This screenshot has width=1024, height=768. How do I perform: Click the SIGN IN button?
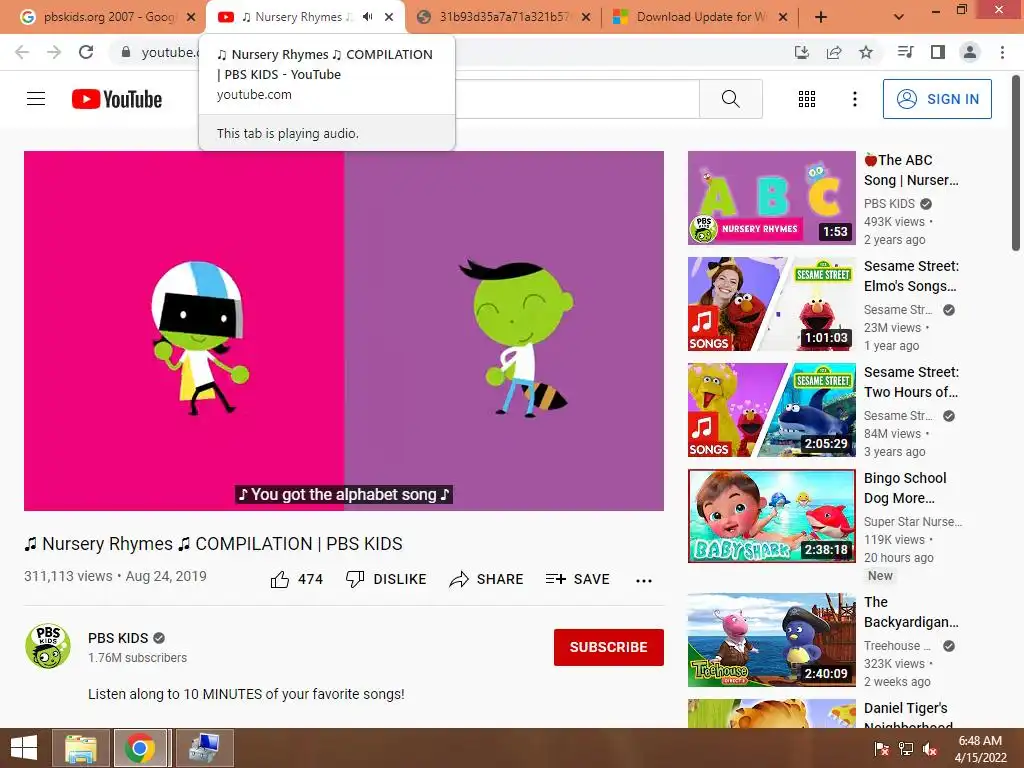(x=937, y=99)
